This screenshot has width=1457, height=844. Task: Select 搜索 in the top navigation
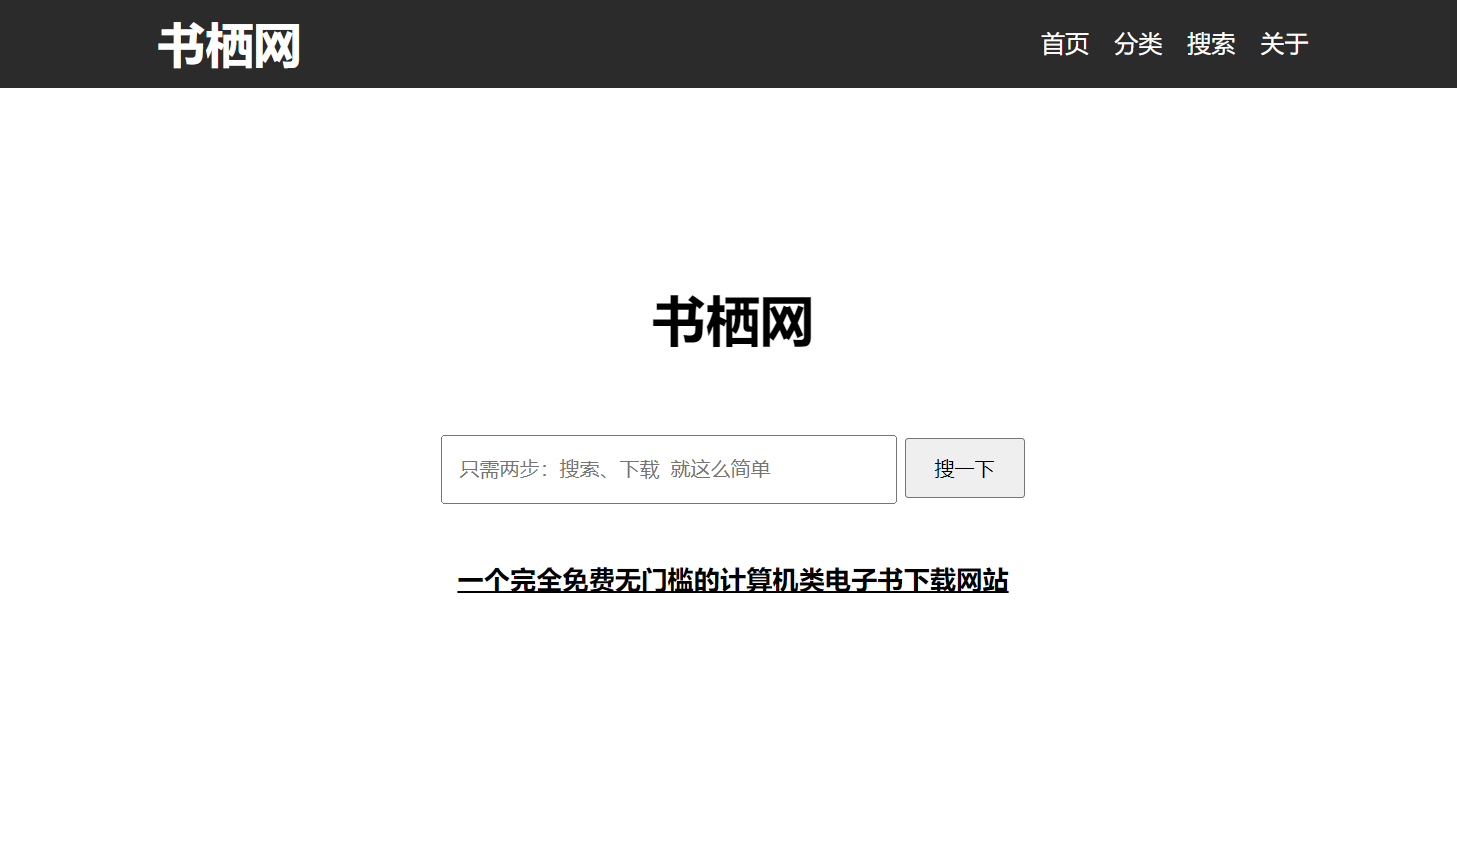point(1210,44)
